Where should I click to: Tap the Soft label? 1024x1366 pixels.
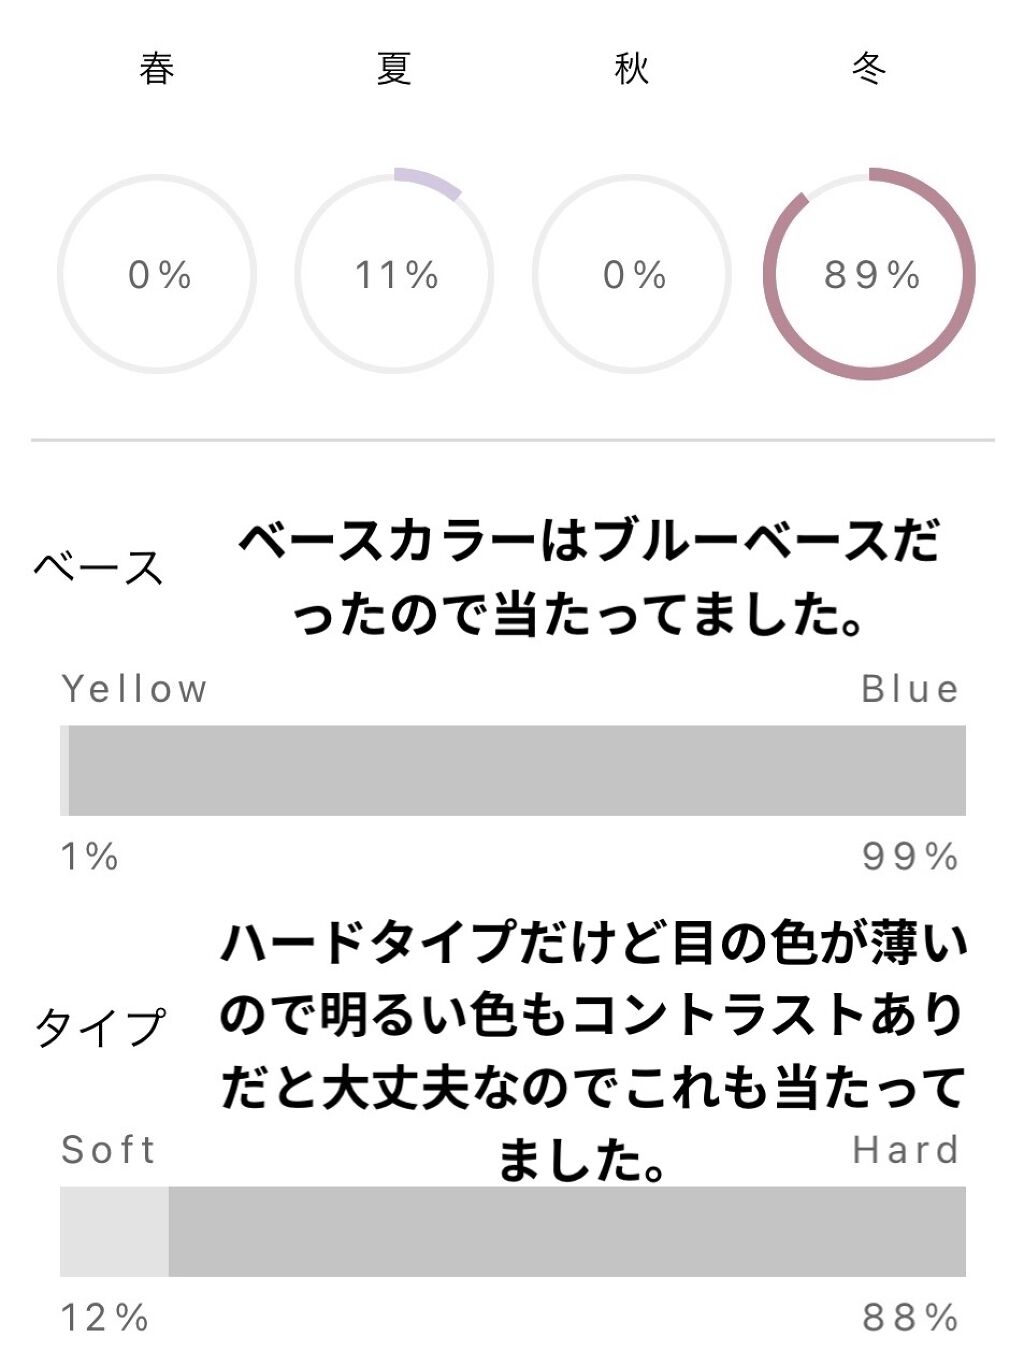[108, 1150]
